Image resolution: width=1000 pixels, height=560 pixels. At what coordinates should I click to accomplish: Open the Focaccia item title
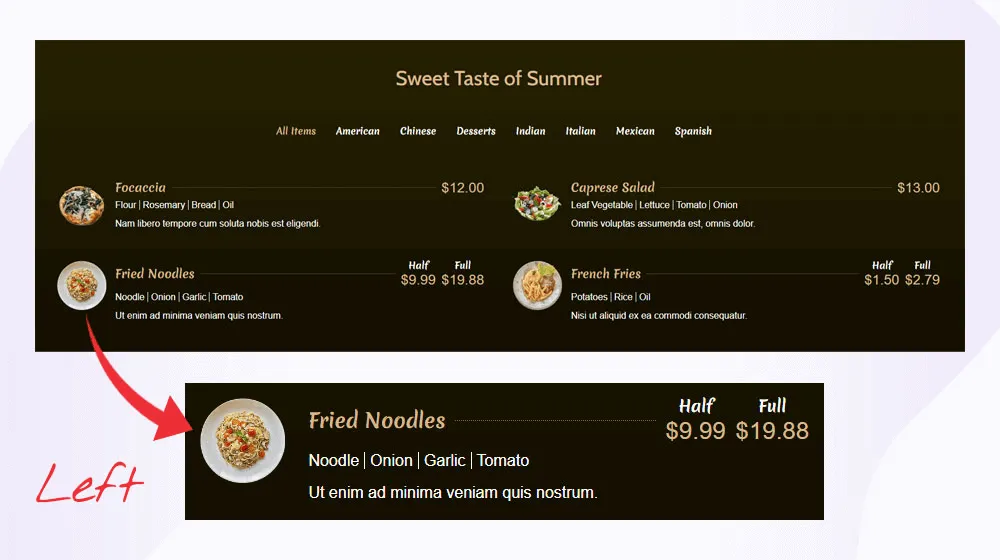coord(140,187)
